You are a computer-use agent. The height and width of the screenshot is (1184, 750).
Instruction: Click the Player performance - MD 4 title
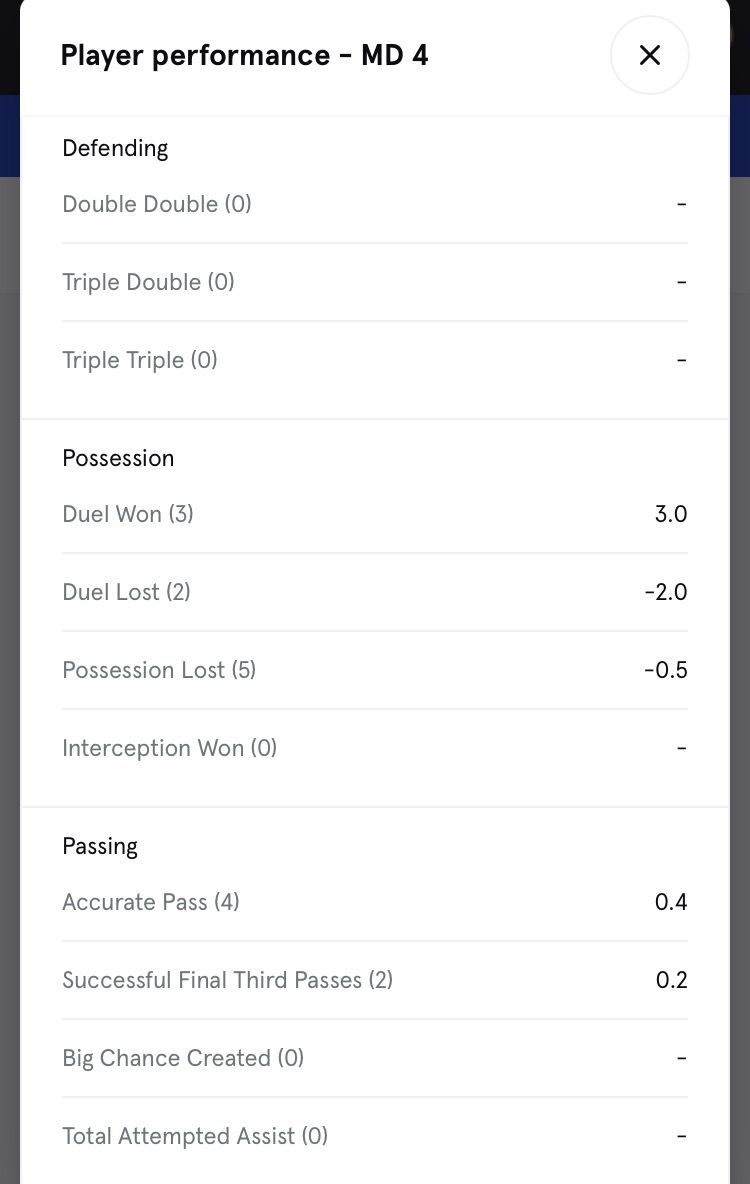click(x=244, y=55)
